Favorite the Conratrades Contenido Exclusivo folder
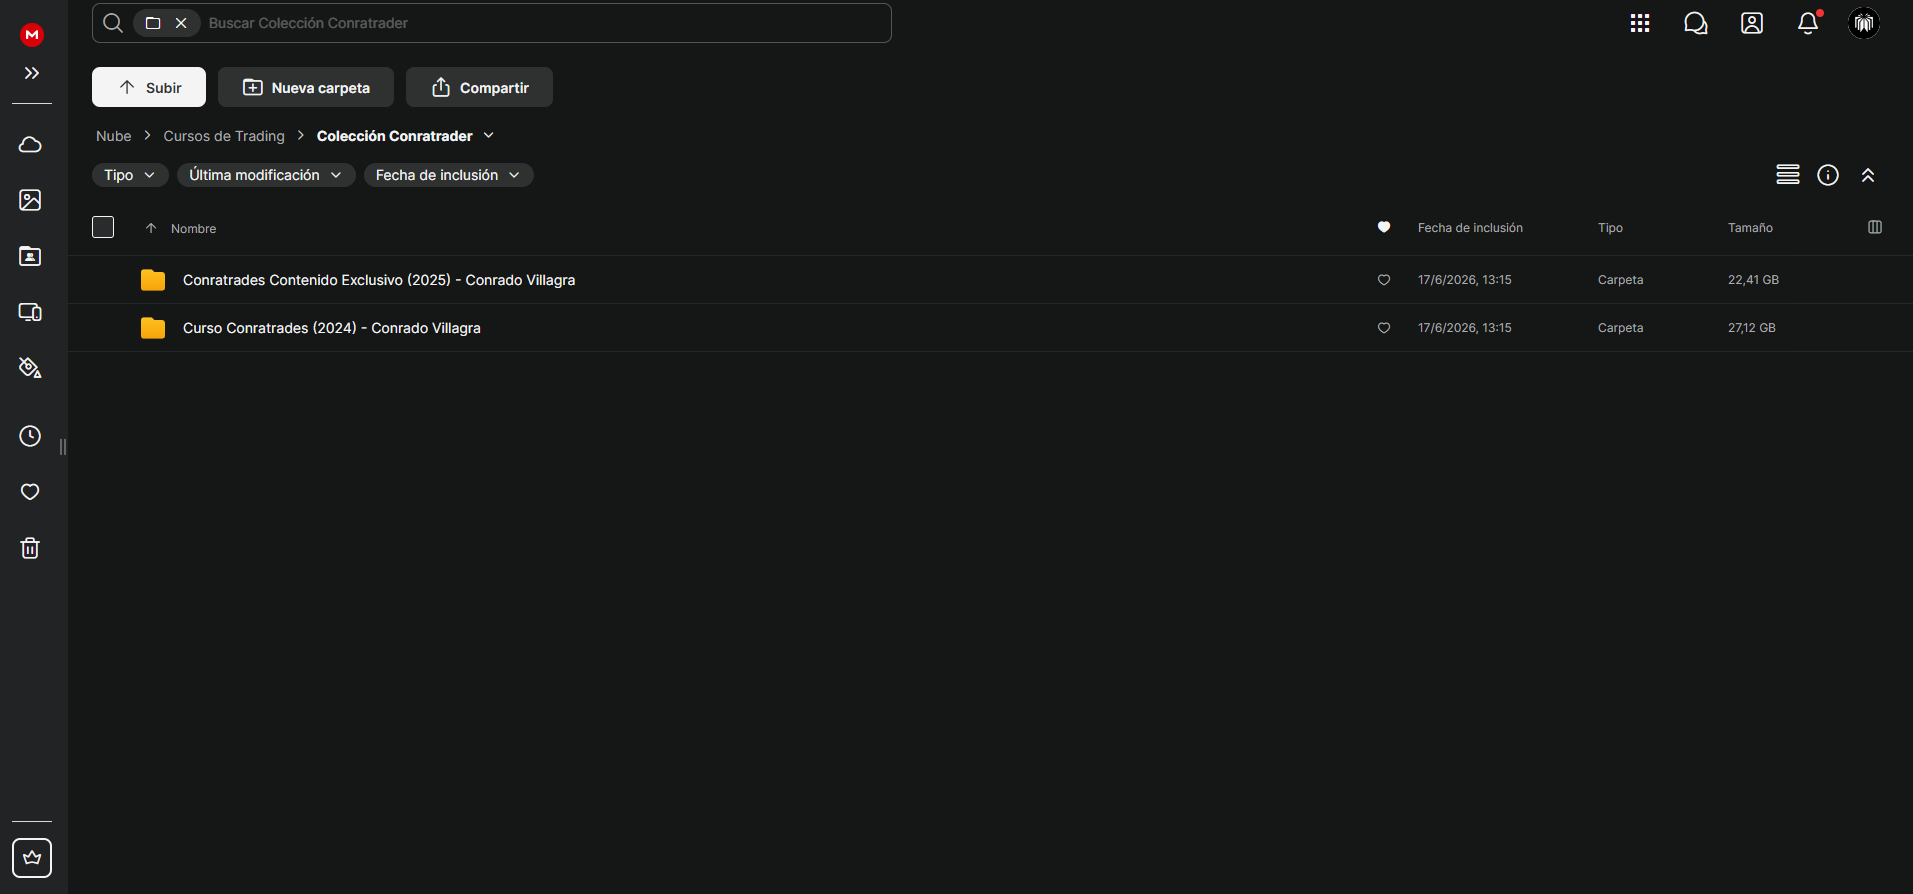 click(x=1384, y=280)
